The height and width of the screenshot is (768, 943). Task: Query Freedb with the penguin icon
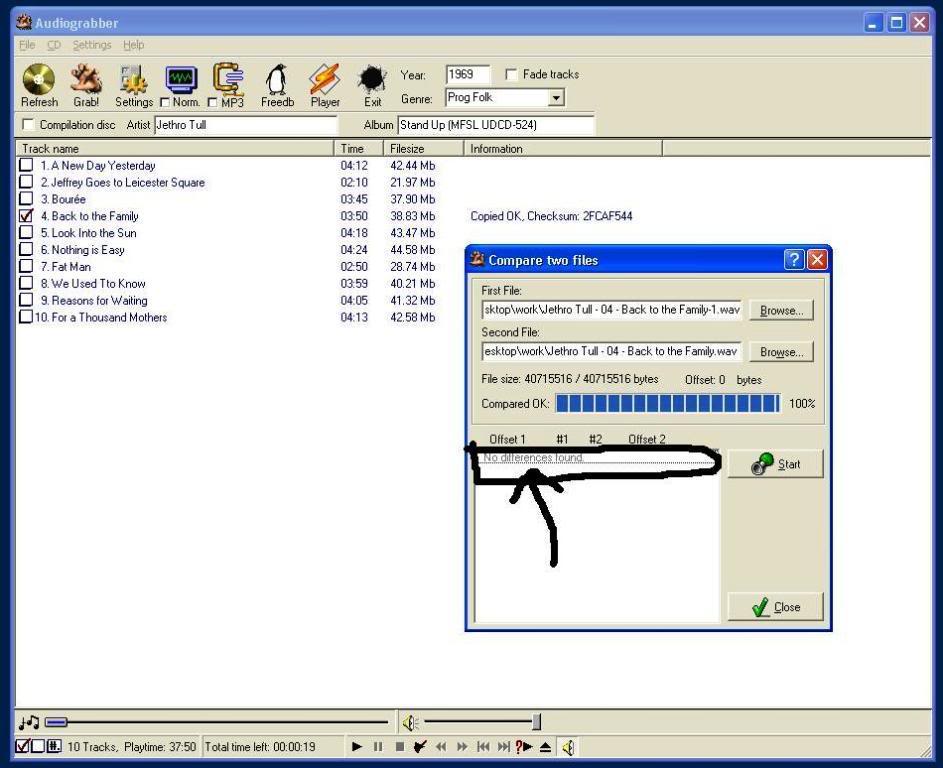tap(277, 79)
